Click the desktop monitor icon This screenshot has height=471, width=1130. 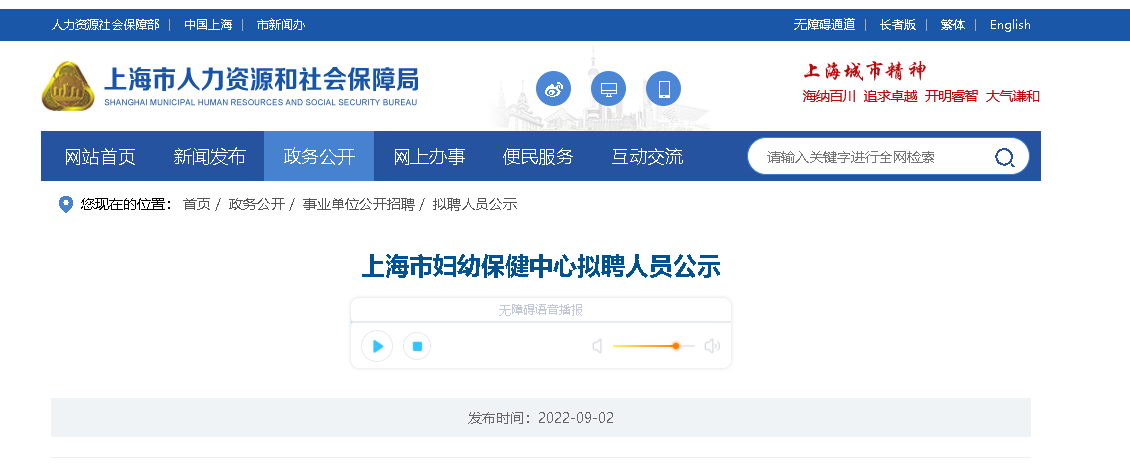tap(608, 89)
